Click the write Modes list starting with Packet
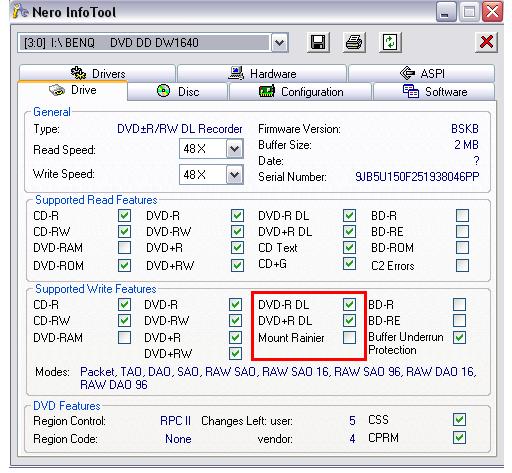Viewport: 512px width, 473px height. (278, 378)
